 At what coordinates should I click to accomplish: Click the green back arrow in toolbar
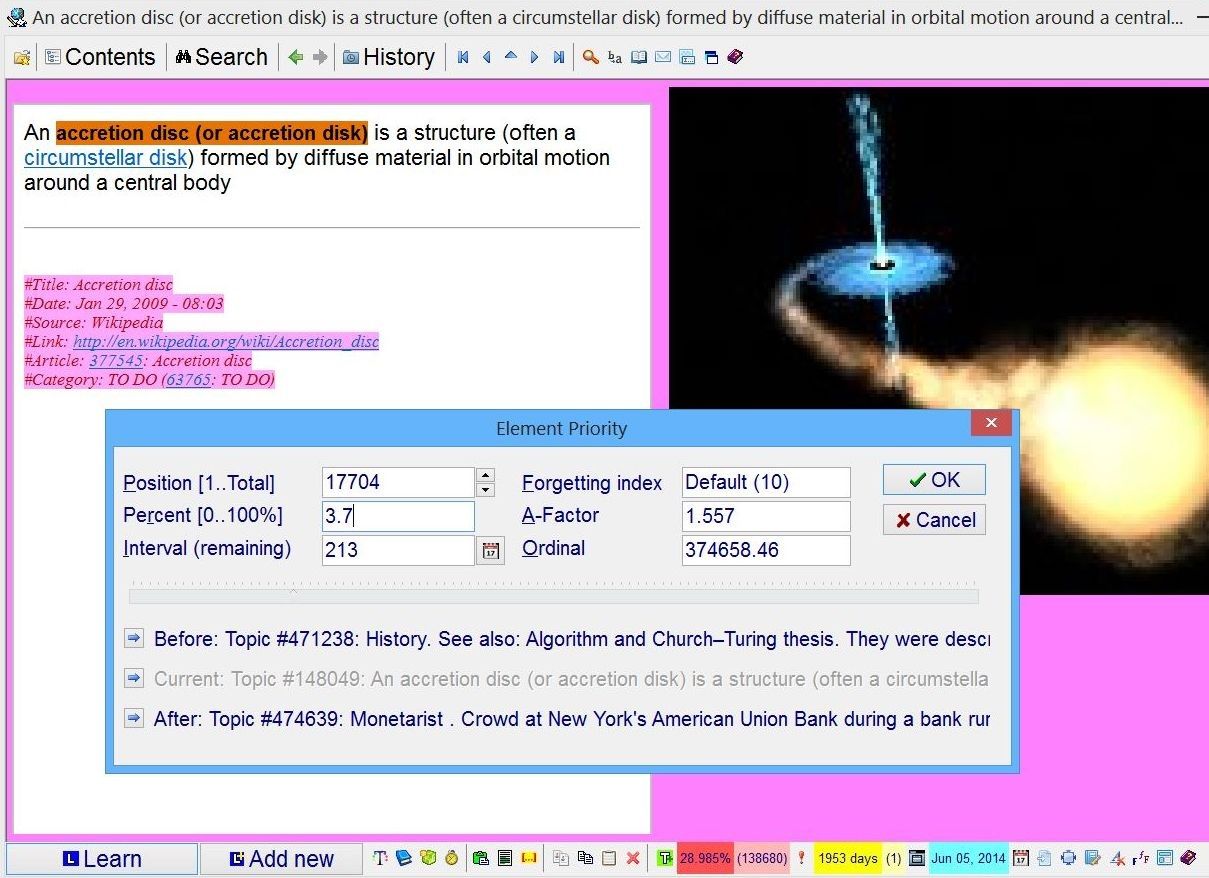pos(295,58)
